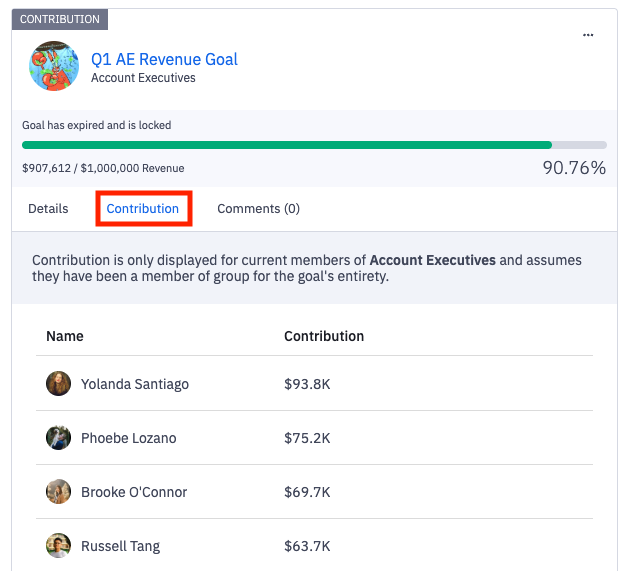Switch to the Details tab
Image resolution: width=629 pixels, height=571 pixels.
tap(48, 209)
